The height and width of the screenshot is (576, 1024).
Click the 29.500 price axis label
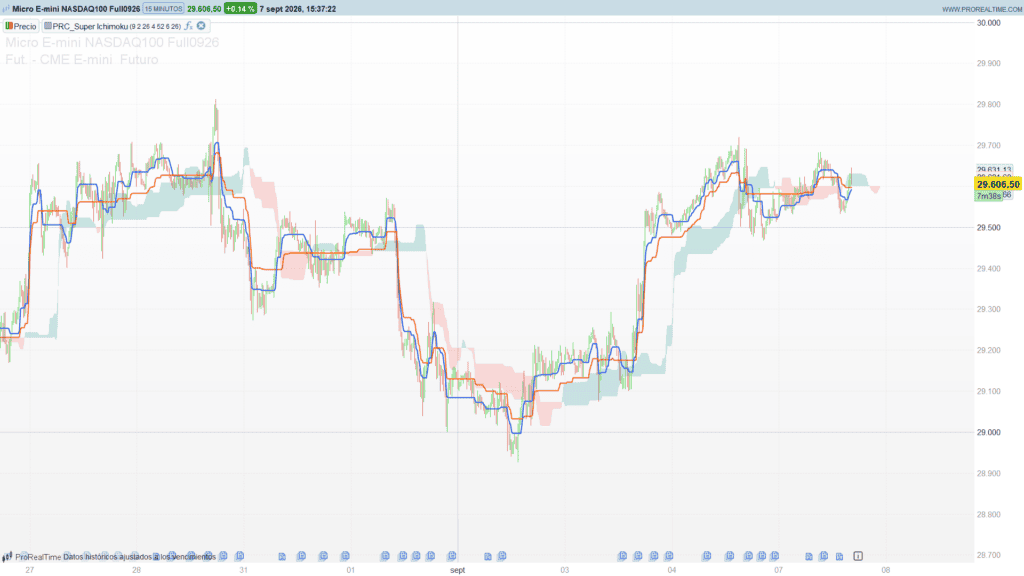click(x=989, y=228)
